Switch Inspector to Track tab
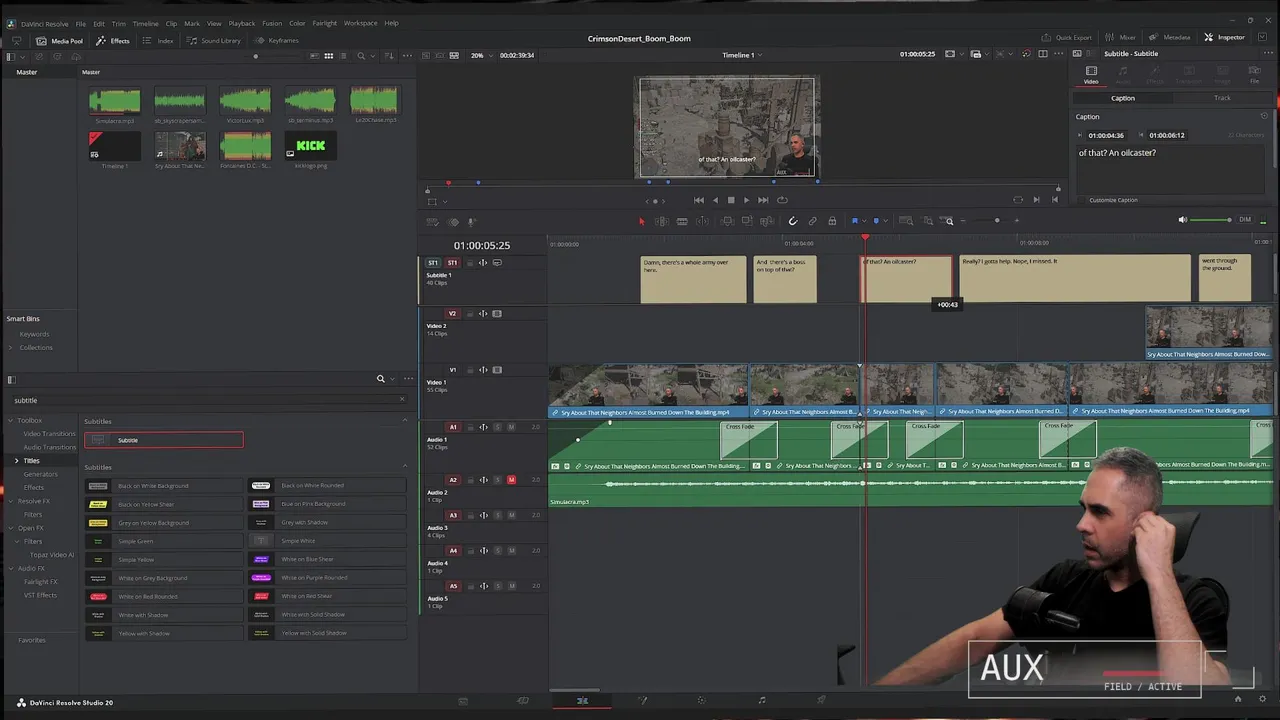The height and width of the screenshot is (720, 1280). (x=1222, y=98)
